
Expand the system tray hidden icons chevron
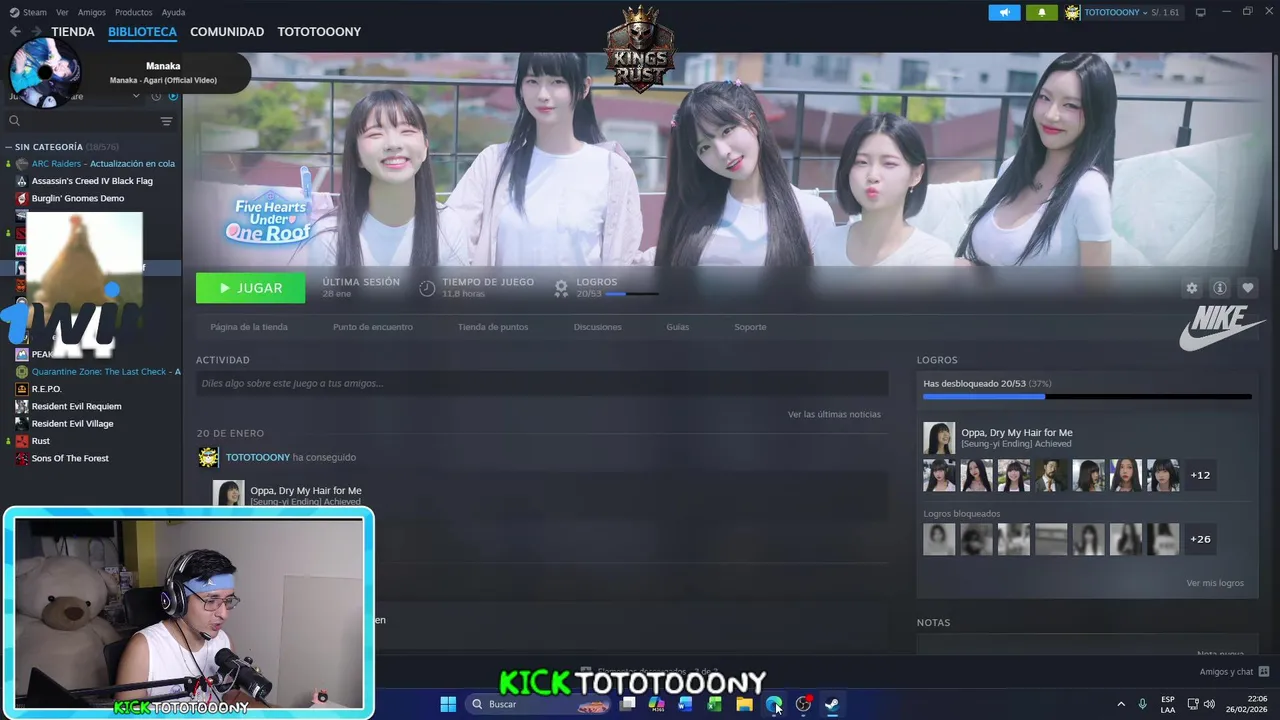(x=1120, y=704)
